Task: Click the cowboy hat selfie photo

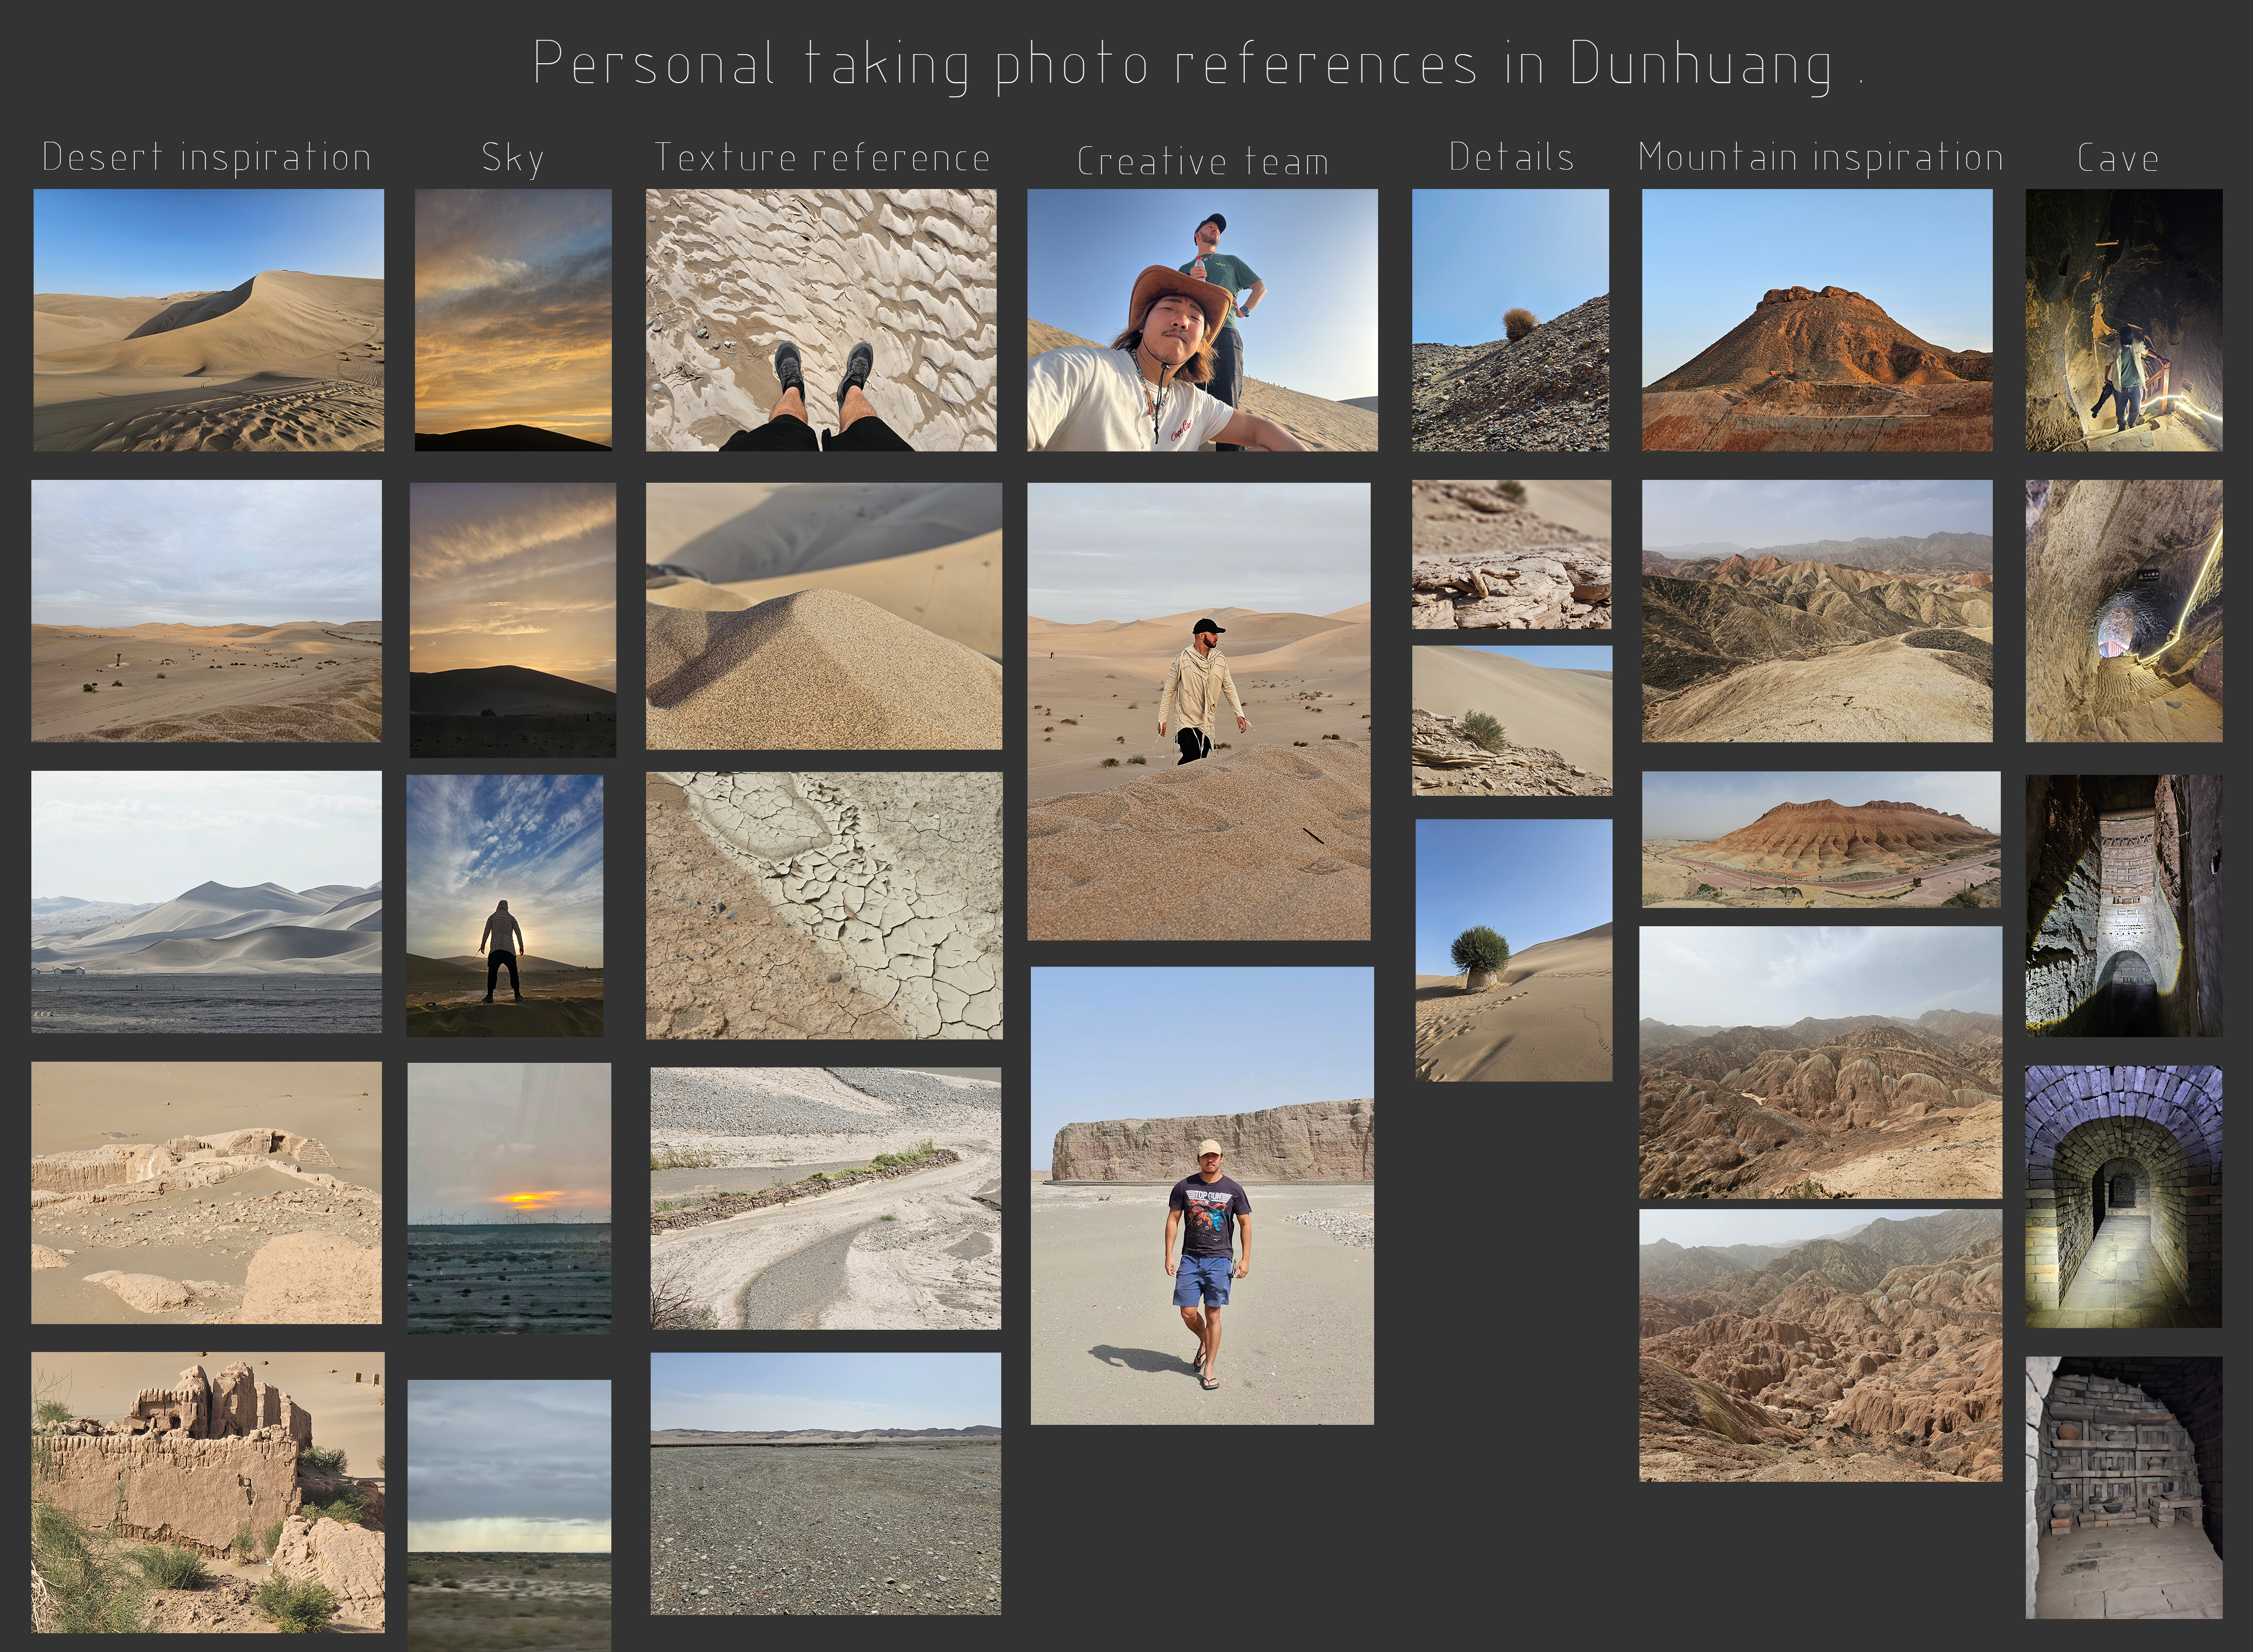Action: pos(1202,319)
